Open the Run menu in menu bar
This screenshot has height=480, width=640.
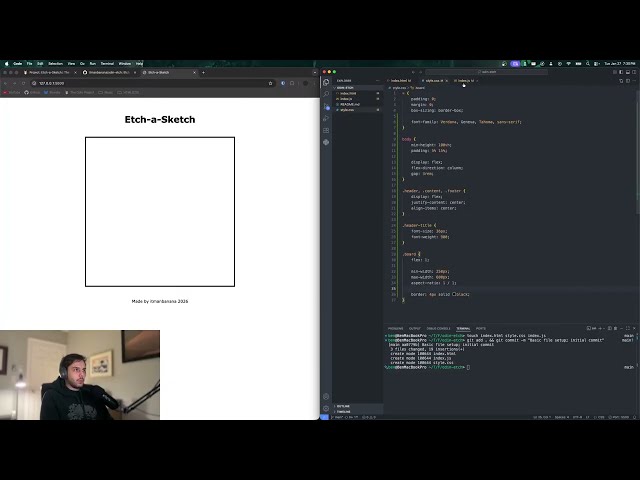(x=93, y=64)
